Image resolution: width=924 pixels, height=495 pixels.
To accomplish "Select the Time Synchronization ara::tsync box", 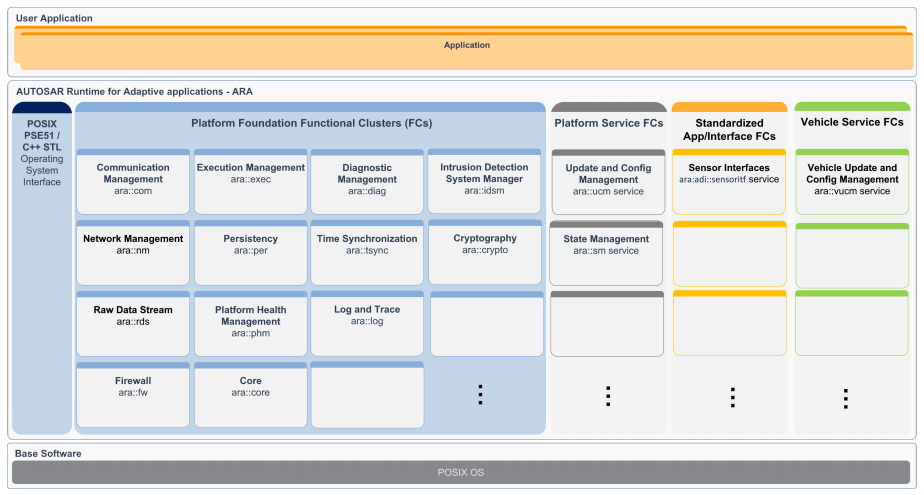I will click(367, 253).
